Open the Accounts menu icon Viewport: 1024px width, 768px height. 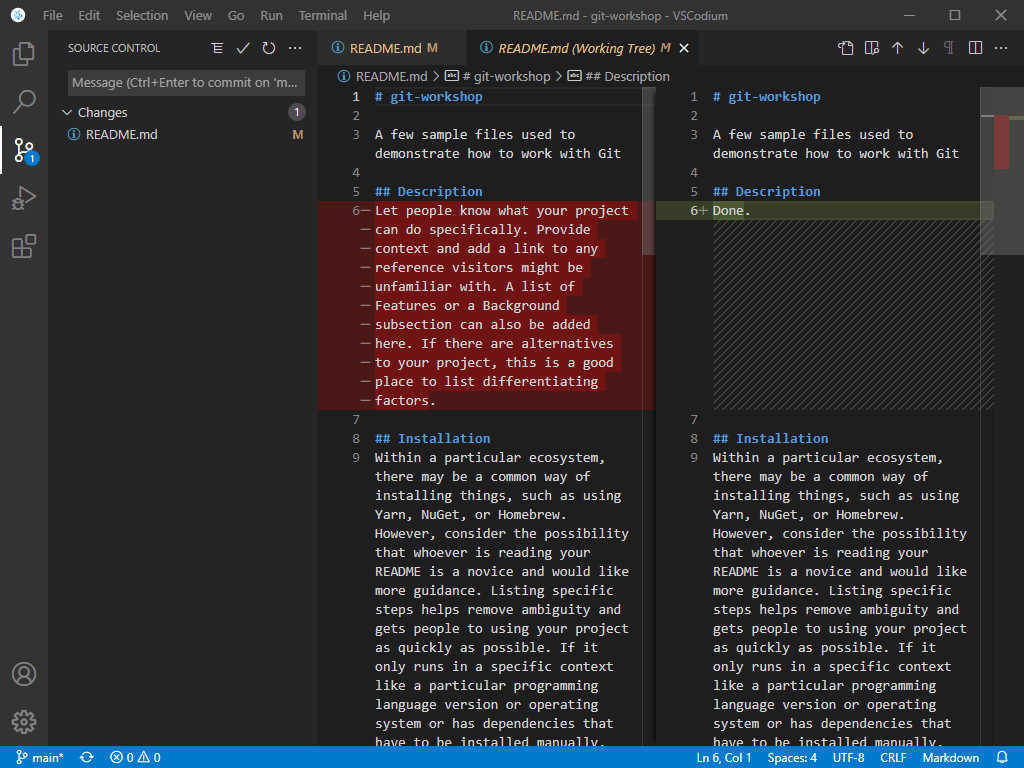click(x=24, y=674)
